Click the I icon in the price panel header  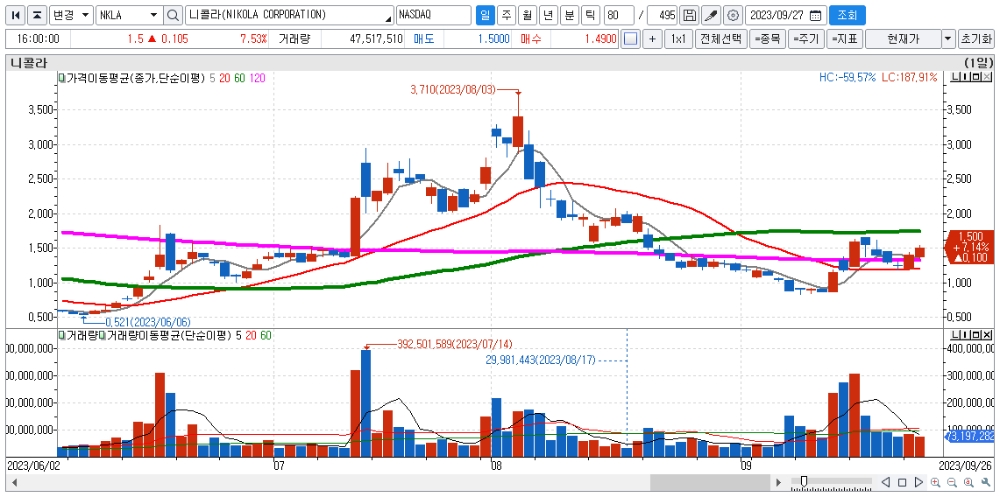[x=964, y=78]
